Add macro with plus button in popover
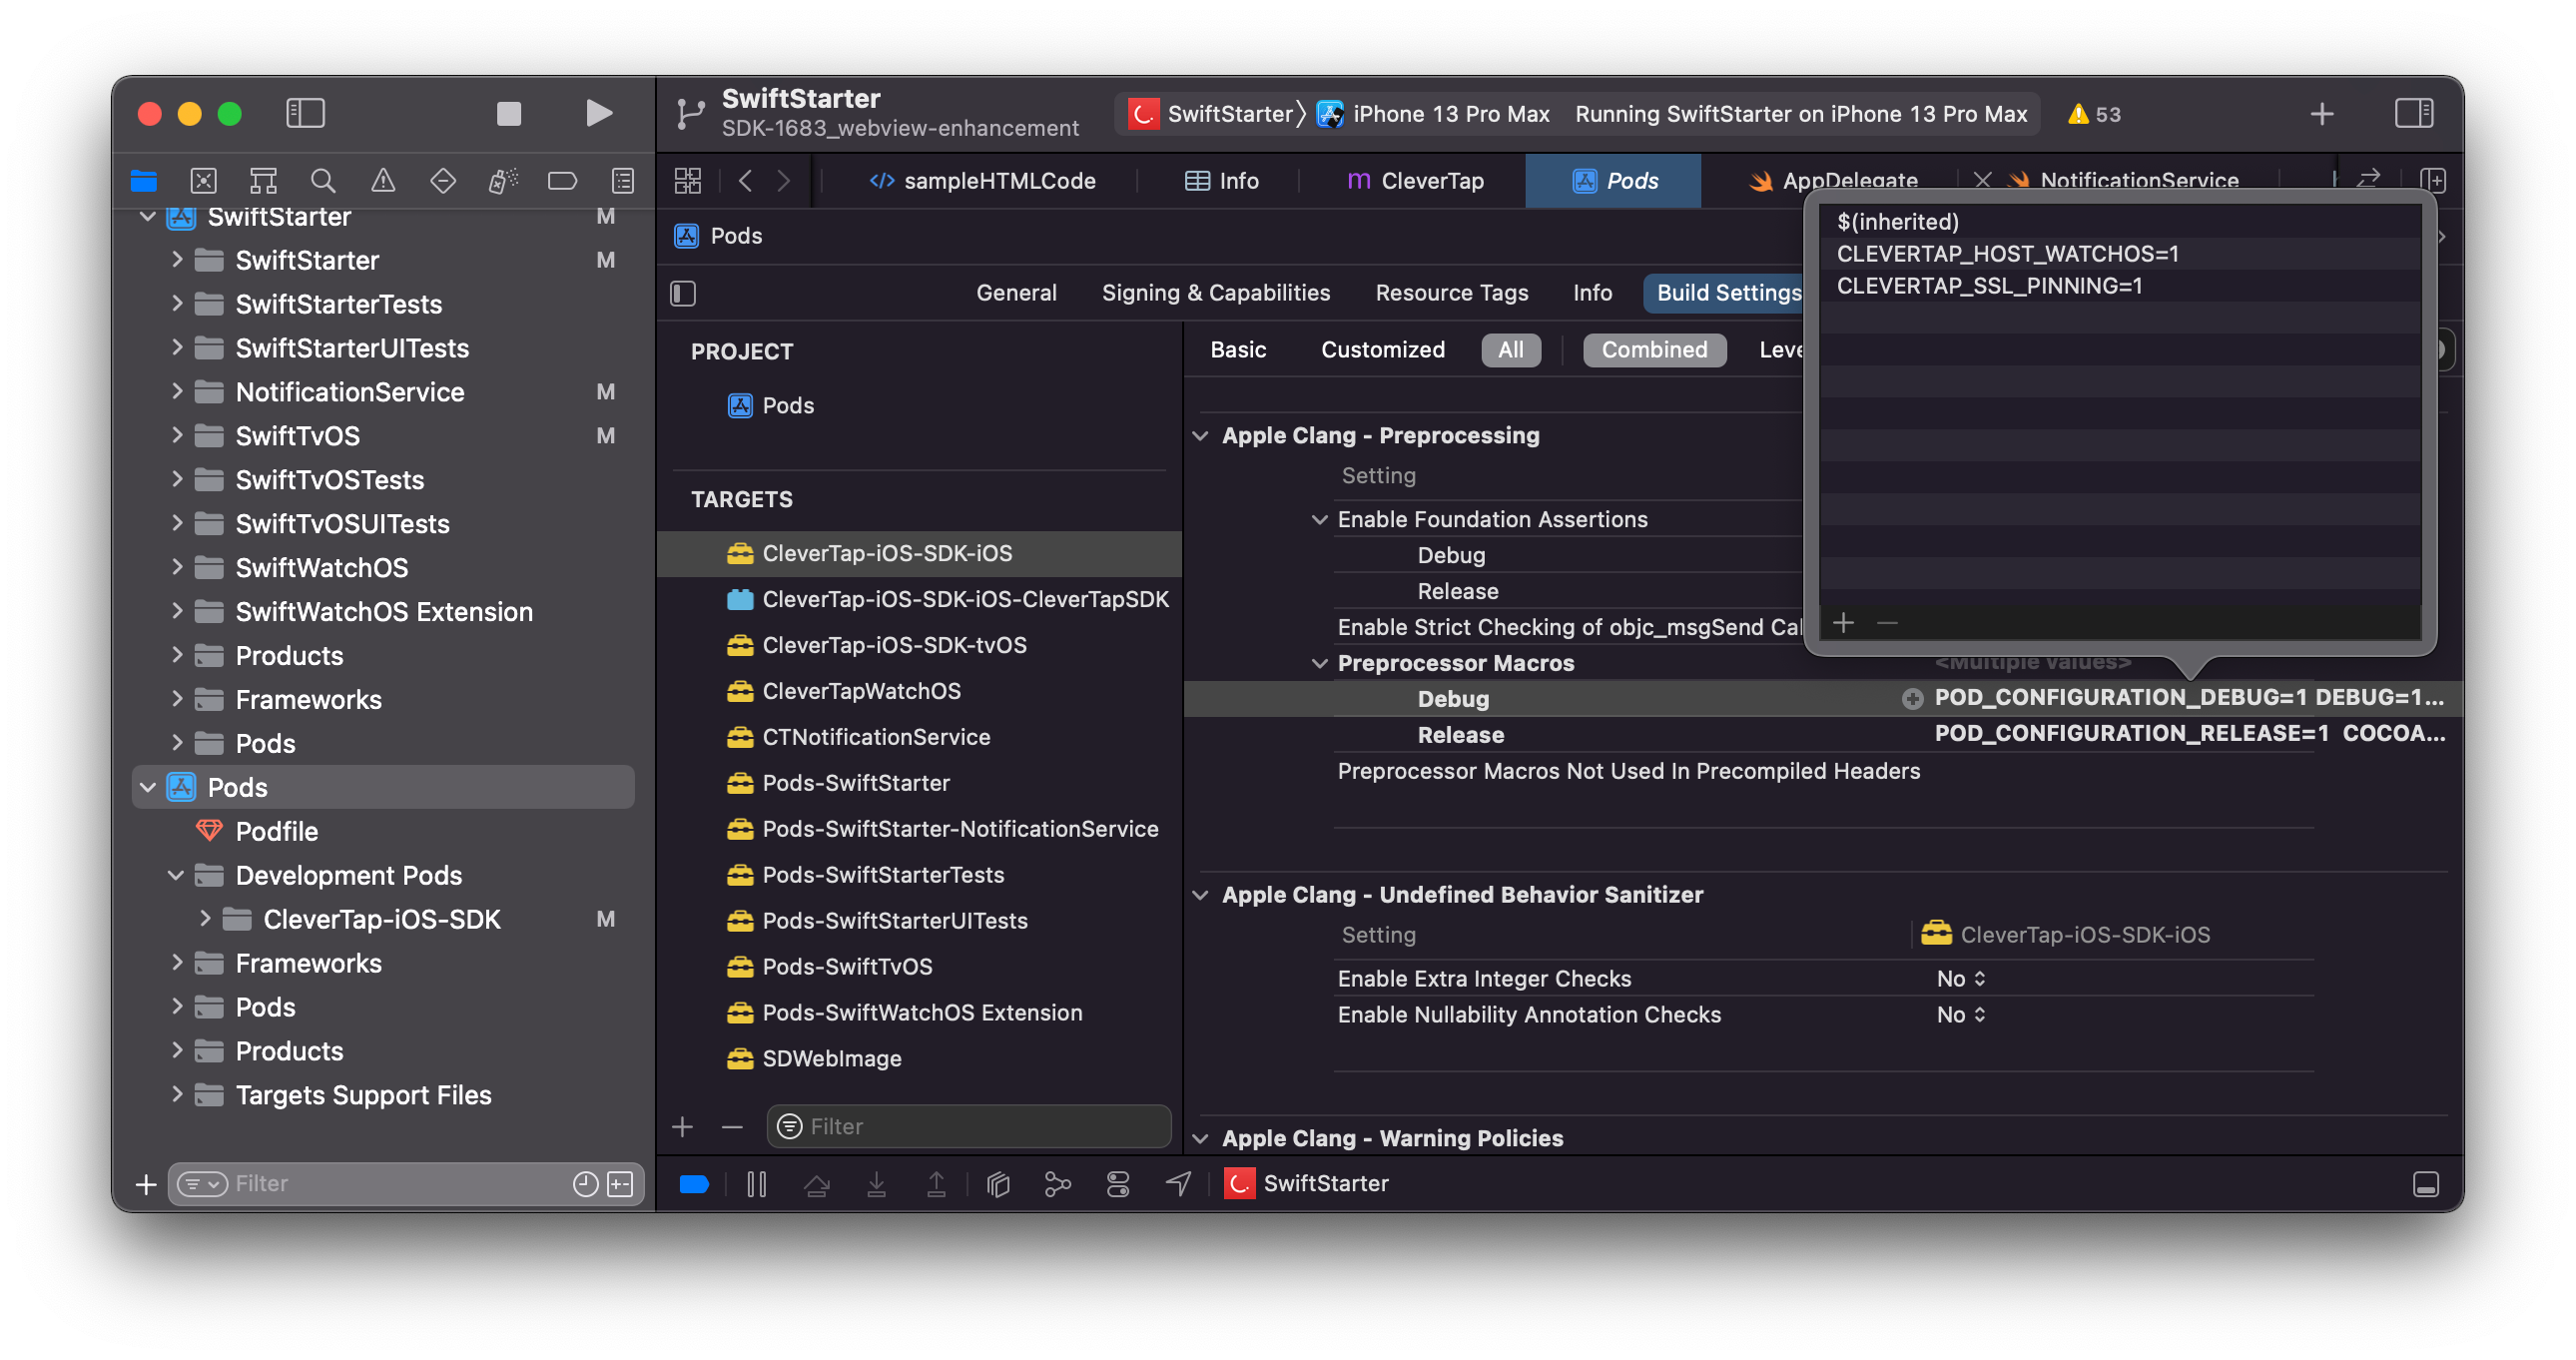Screen dimensions: 2576x1360 [x=1843, y=623]
